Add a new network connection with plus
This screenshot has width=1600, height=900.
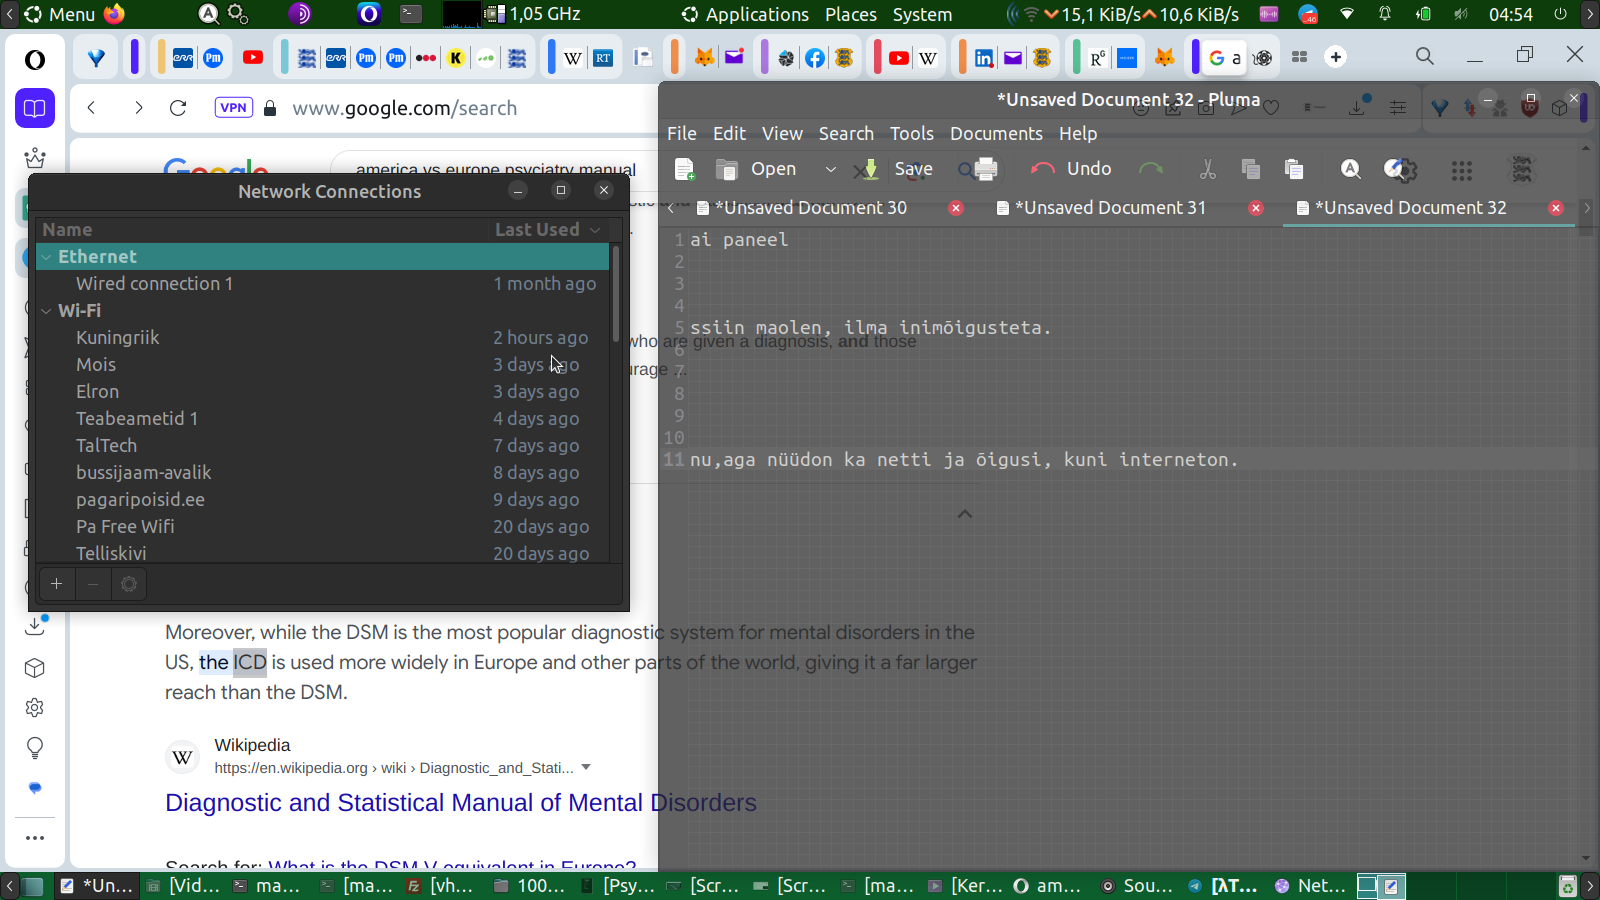coord(57,584)
